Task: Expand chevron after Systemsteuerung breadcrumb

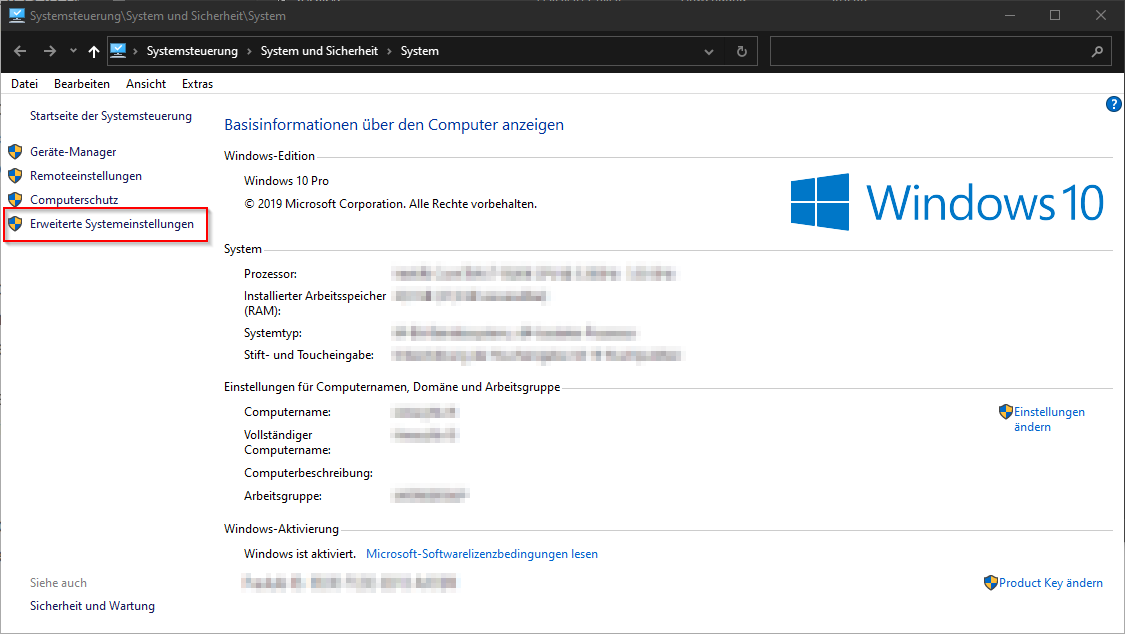Action: point(249,51)
